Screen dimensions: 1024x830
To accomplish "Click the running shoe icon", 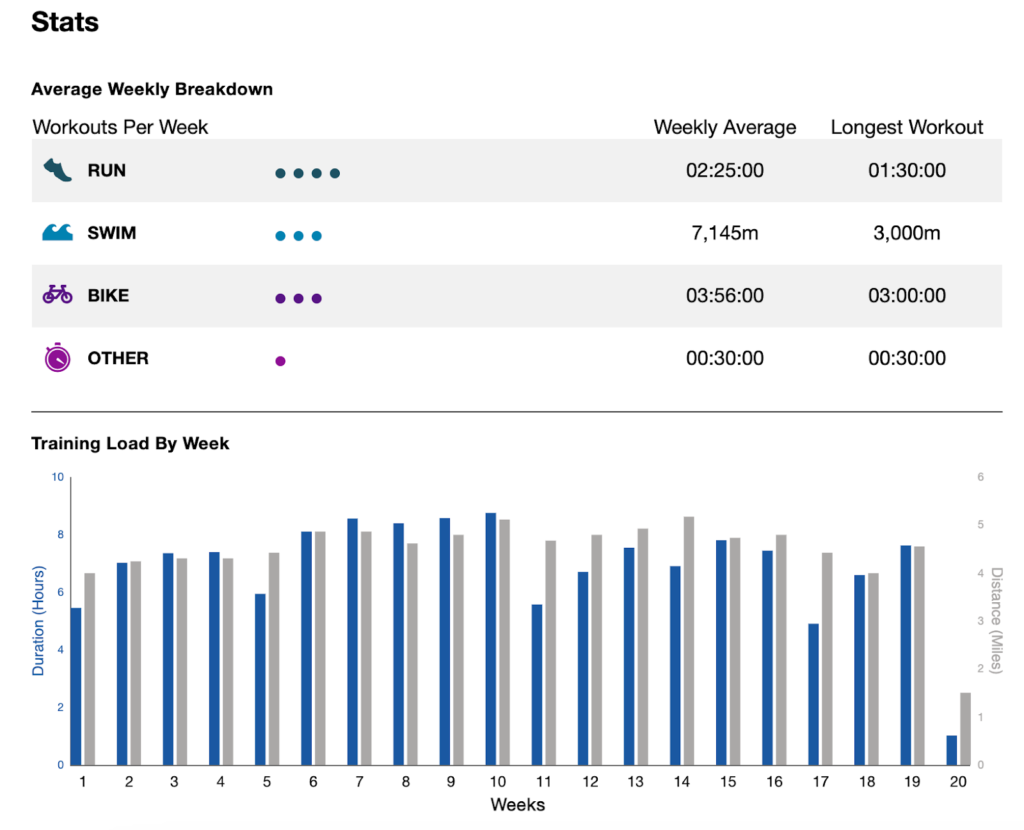I will [x=58, y=170].
